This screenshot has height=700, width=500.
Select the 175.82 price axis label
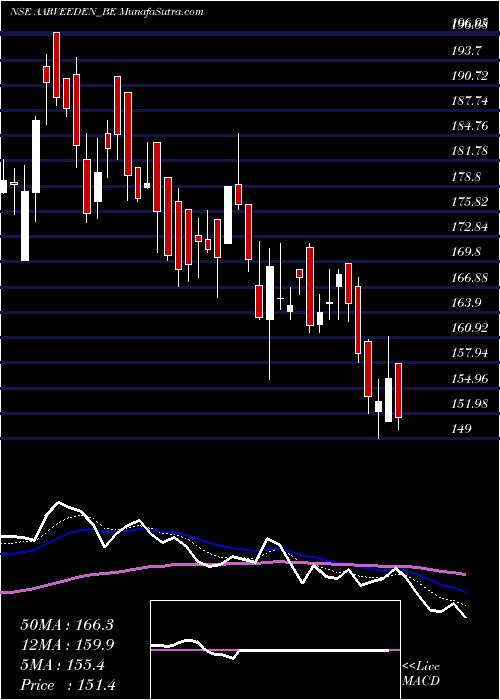point(470,202)
